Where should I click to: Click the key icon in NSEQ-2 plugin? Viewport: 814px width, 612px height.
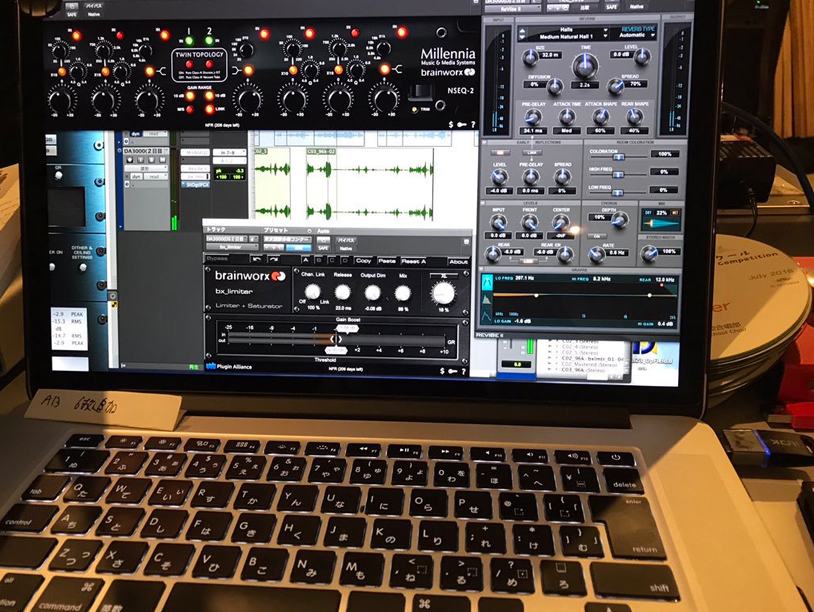462,125
